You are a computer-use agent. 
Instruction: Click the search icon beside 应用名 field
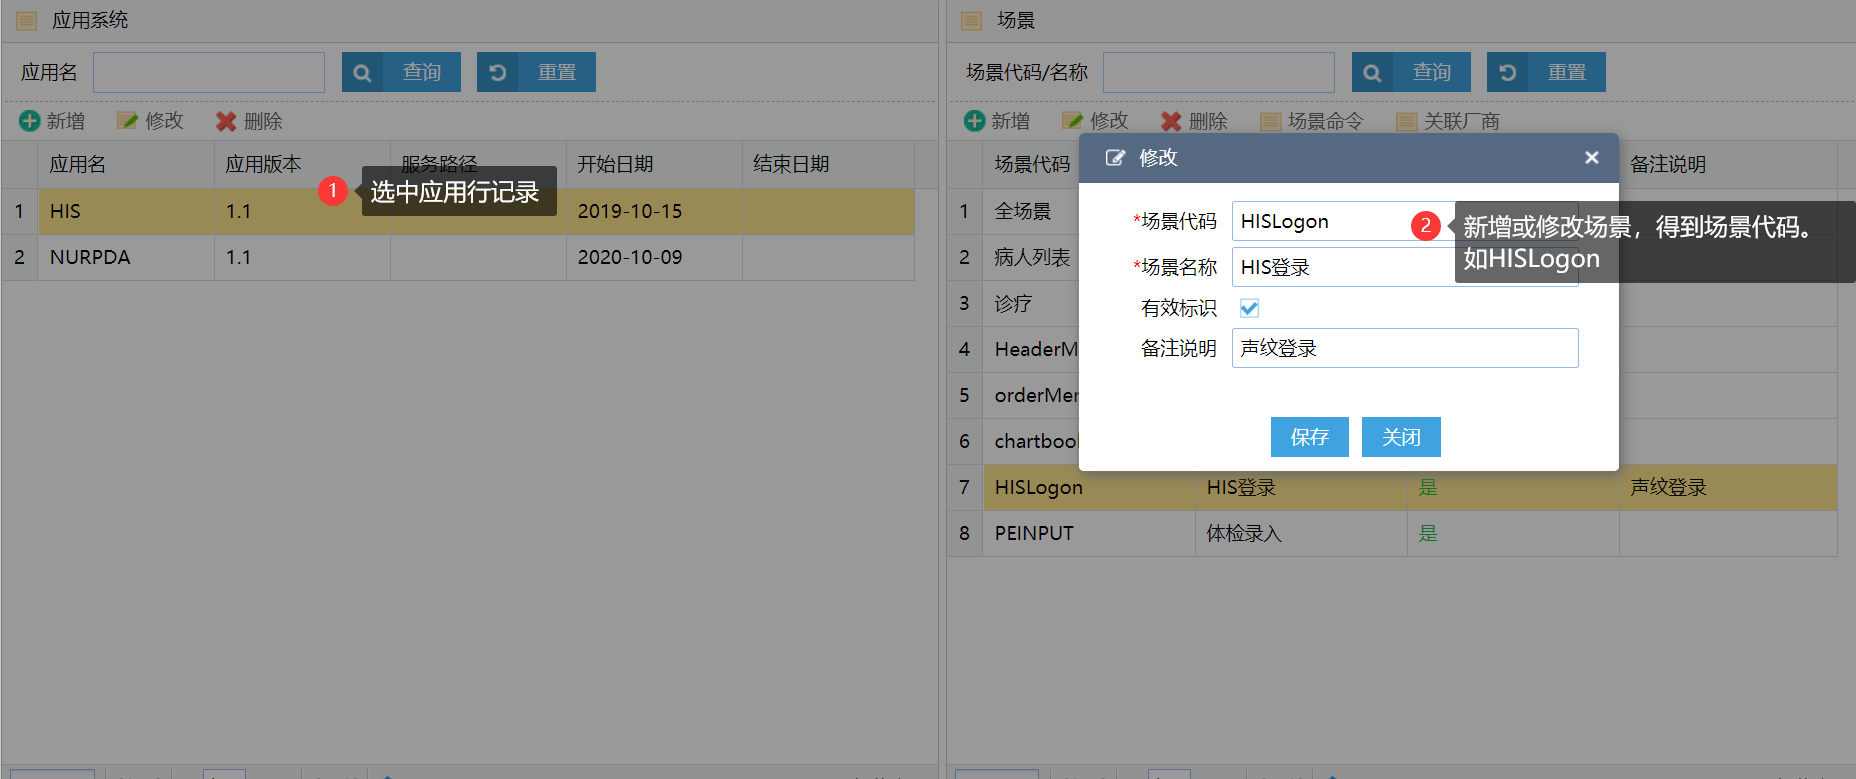362,72
